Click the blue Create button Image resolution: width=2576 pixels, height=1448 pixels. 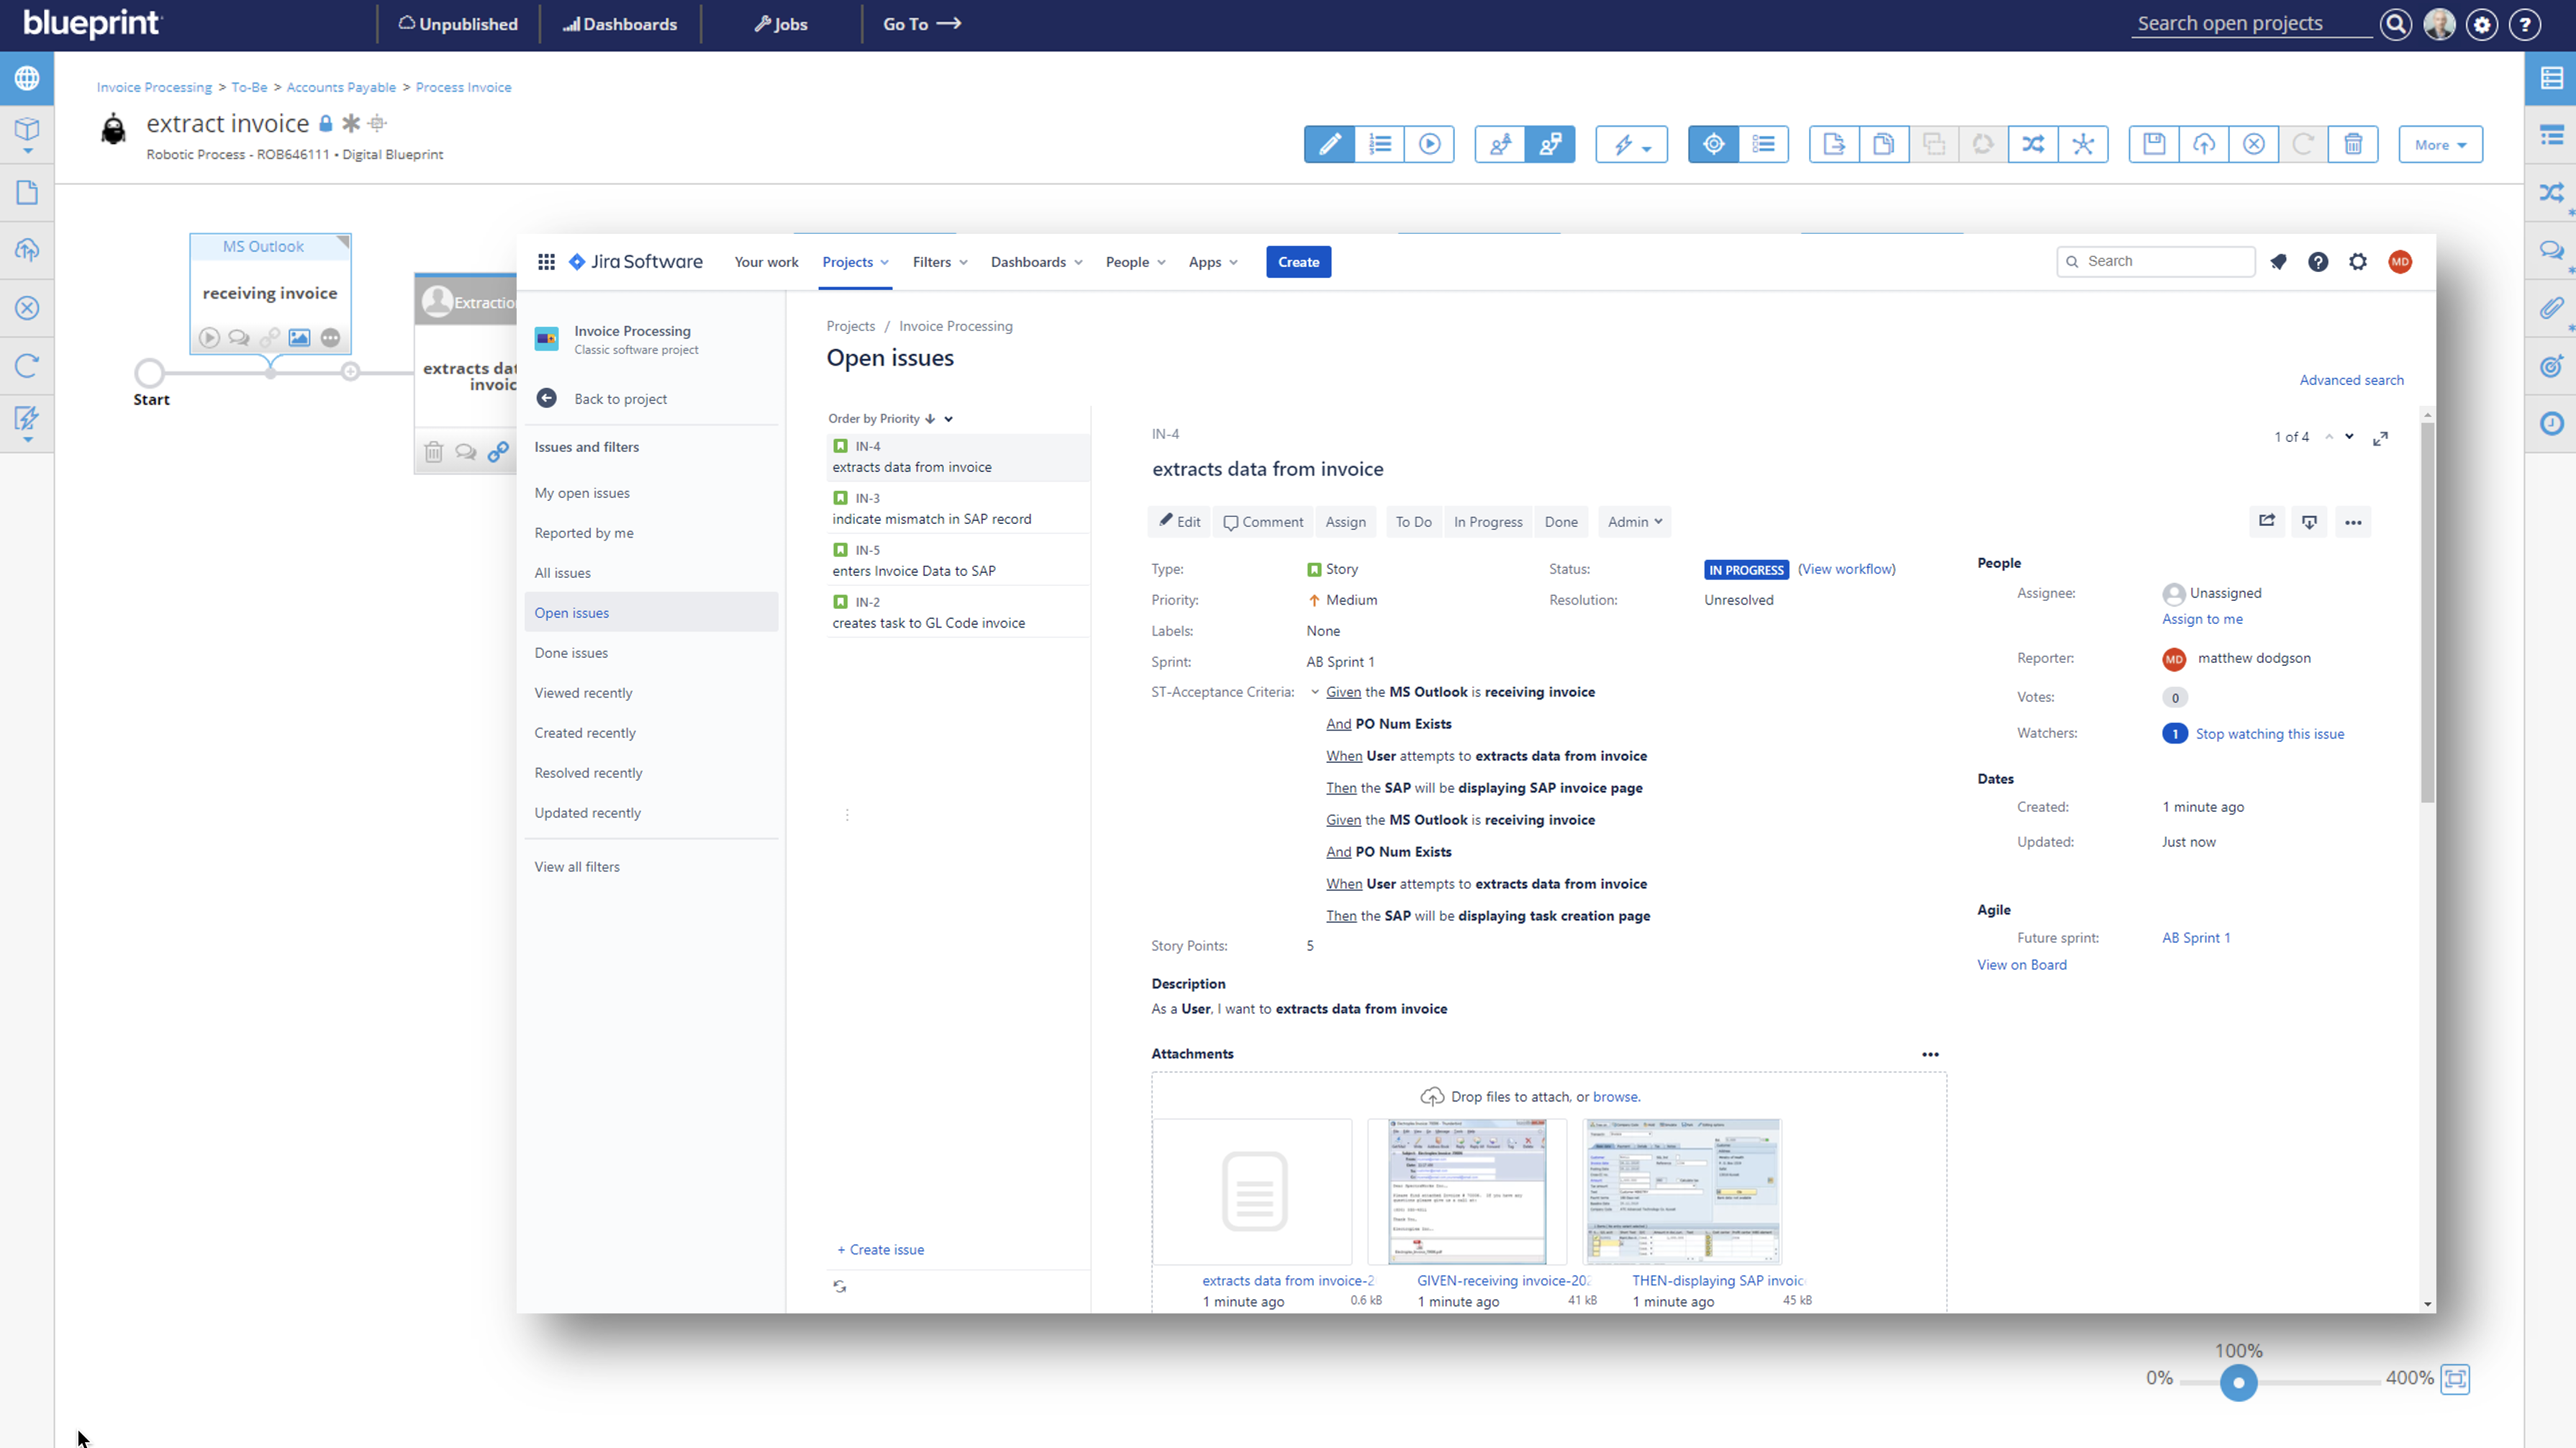tap(1298, 262)
